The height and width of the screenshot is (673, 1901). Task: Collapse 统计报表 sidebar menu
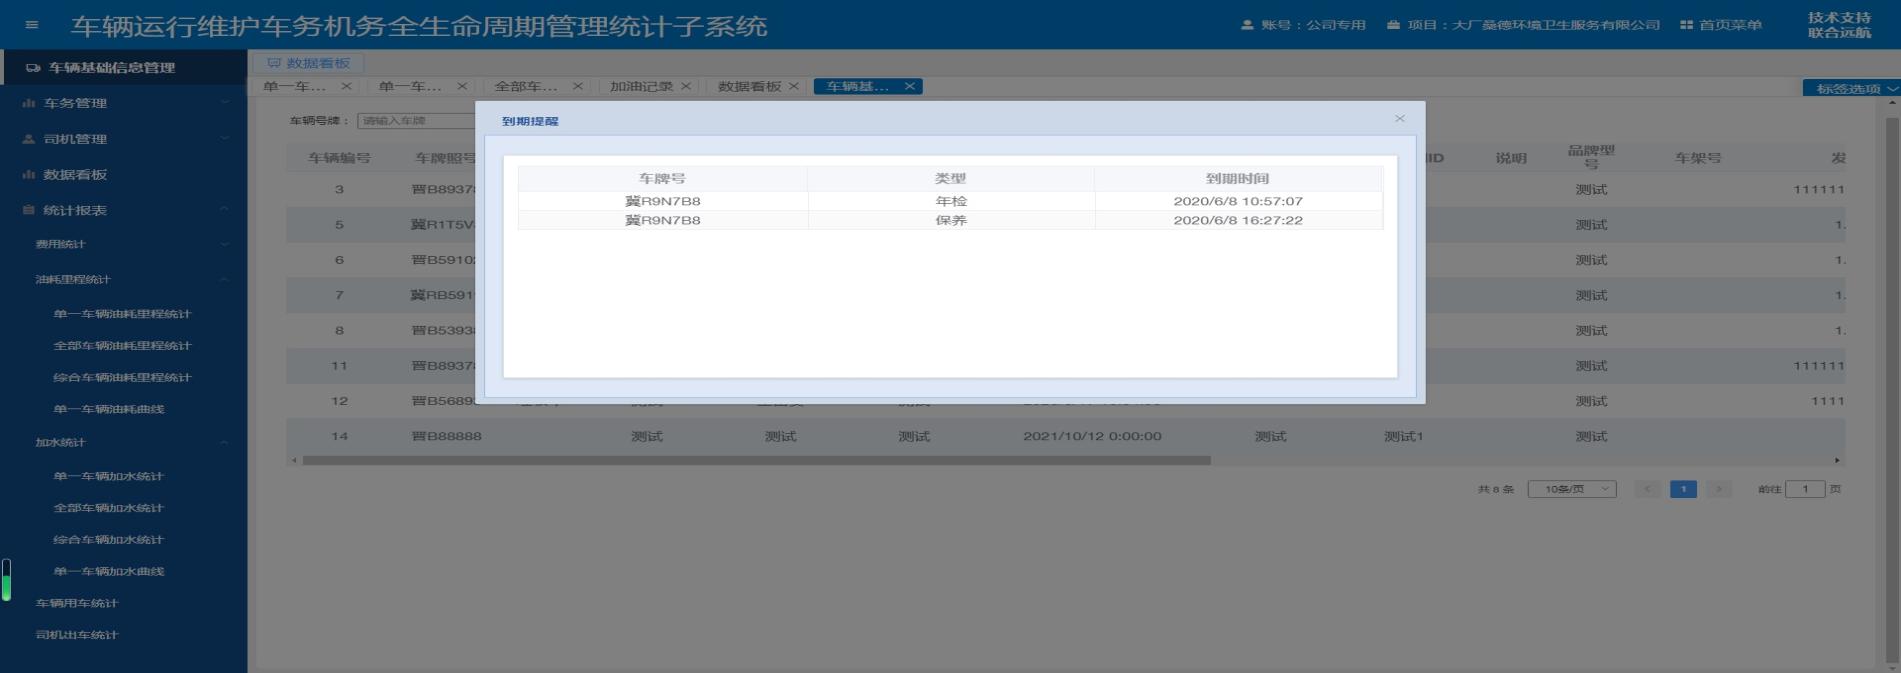coord(124,210)
